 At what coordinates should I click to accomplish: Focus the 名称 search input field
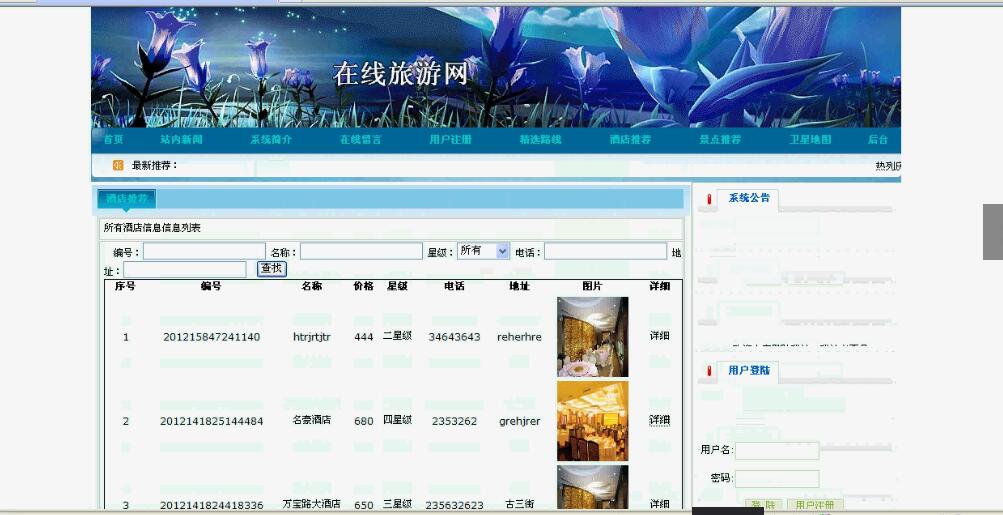[361, 251]
